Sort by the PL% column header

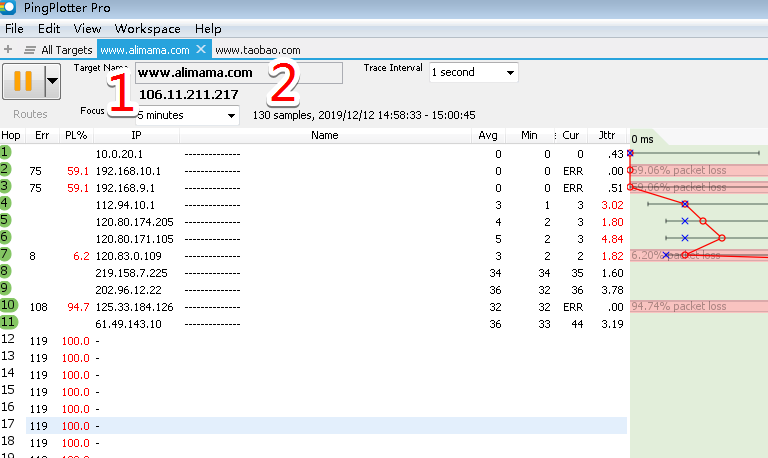click(x=76, y=136)
